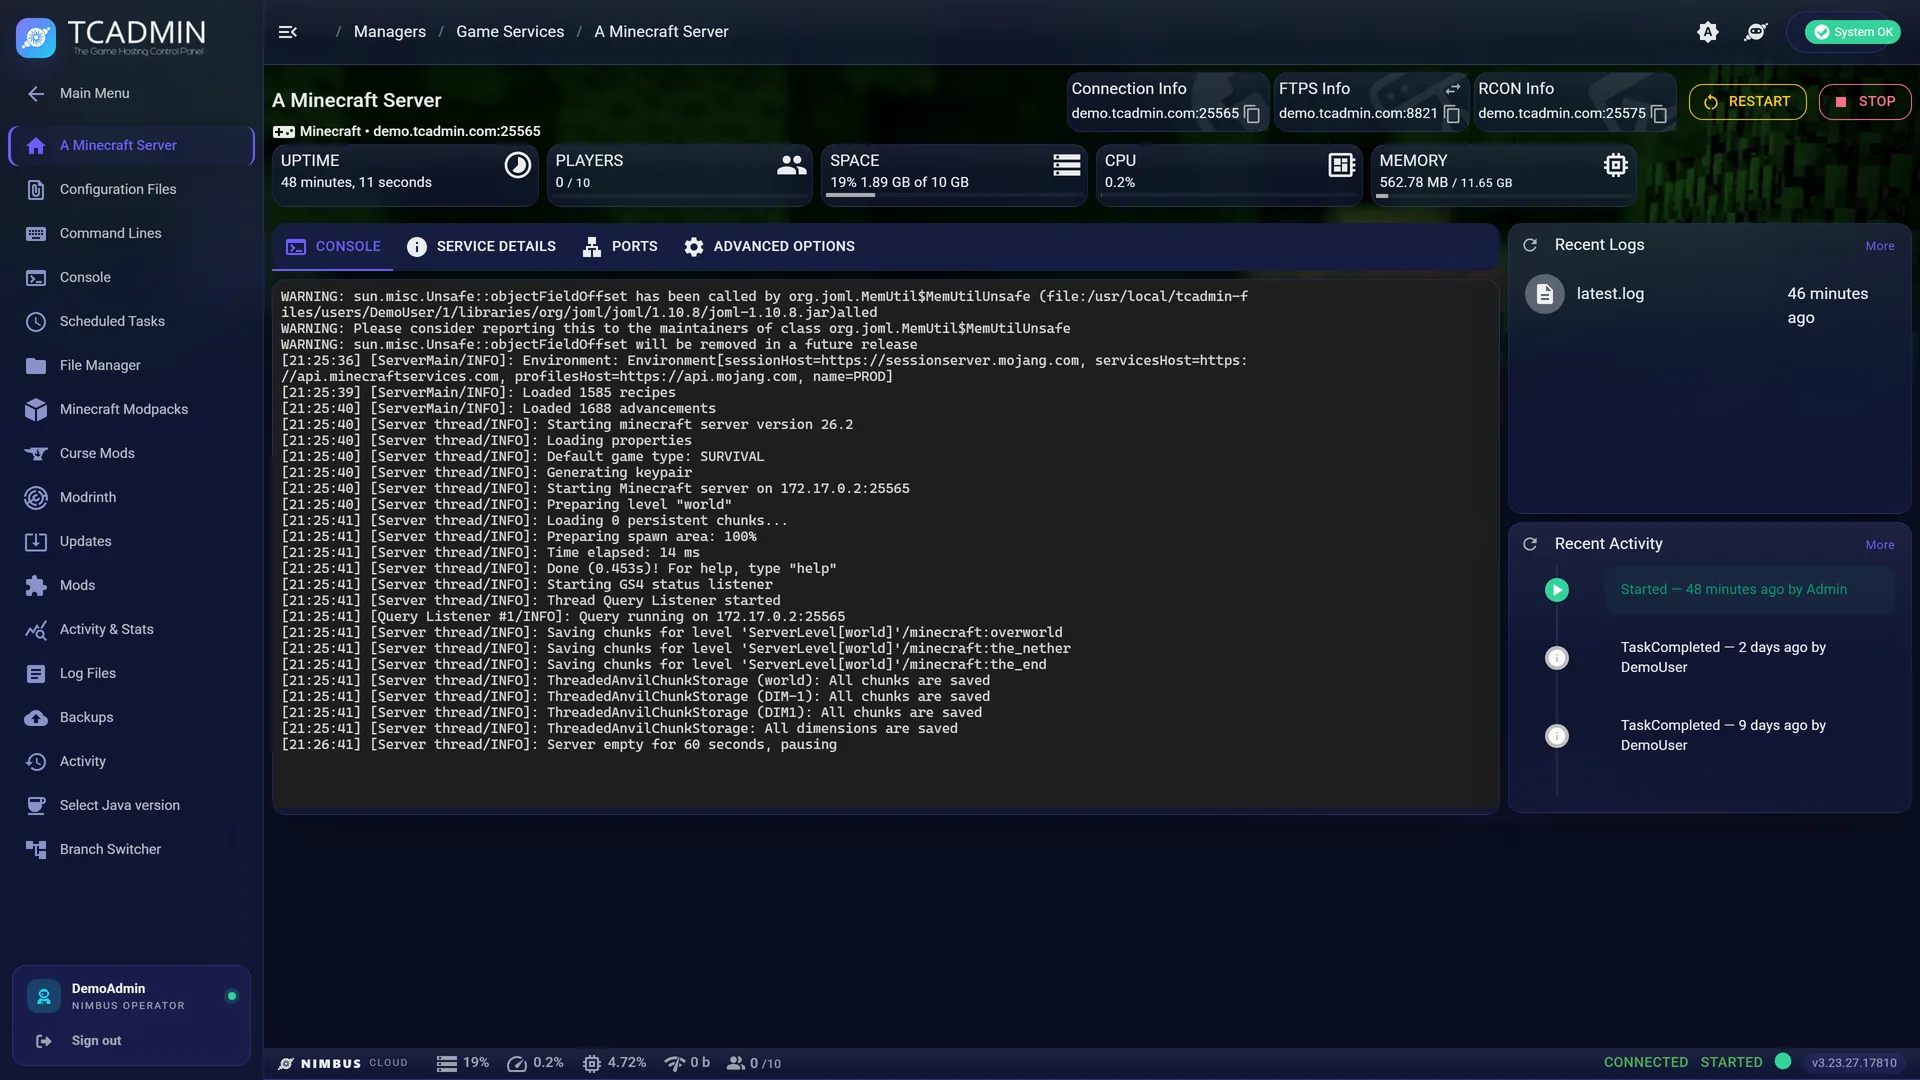This screenshot has width=1920, height=1080.
Task: Open Branch Switcher
Action: (x=131, y=850)
